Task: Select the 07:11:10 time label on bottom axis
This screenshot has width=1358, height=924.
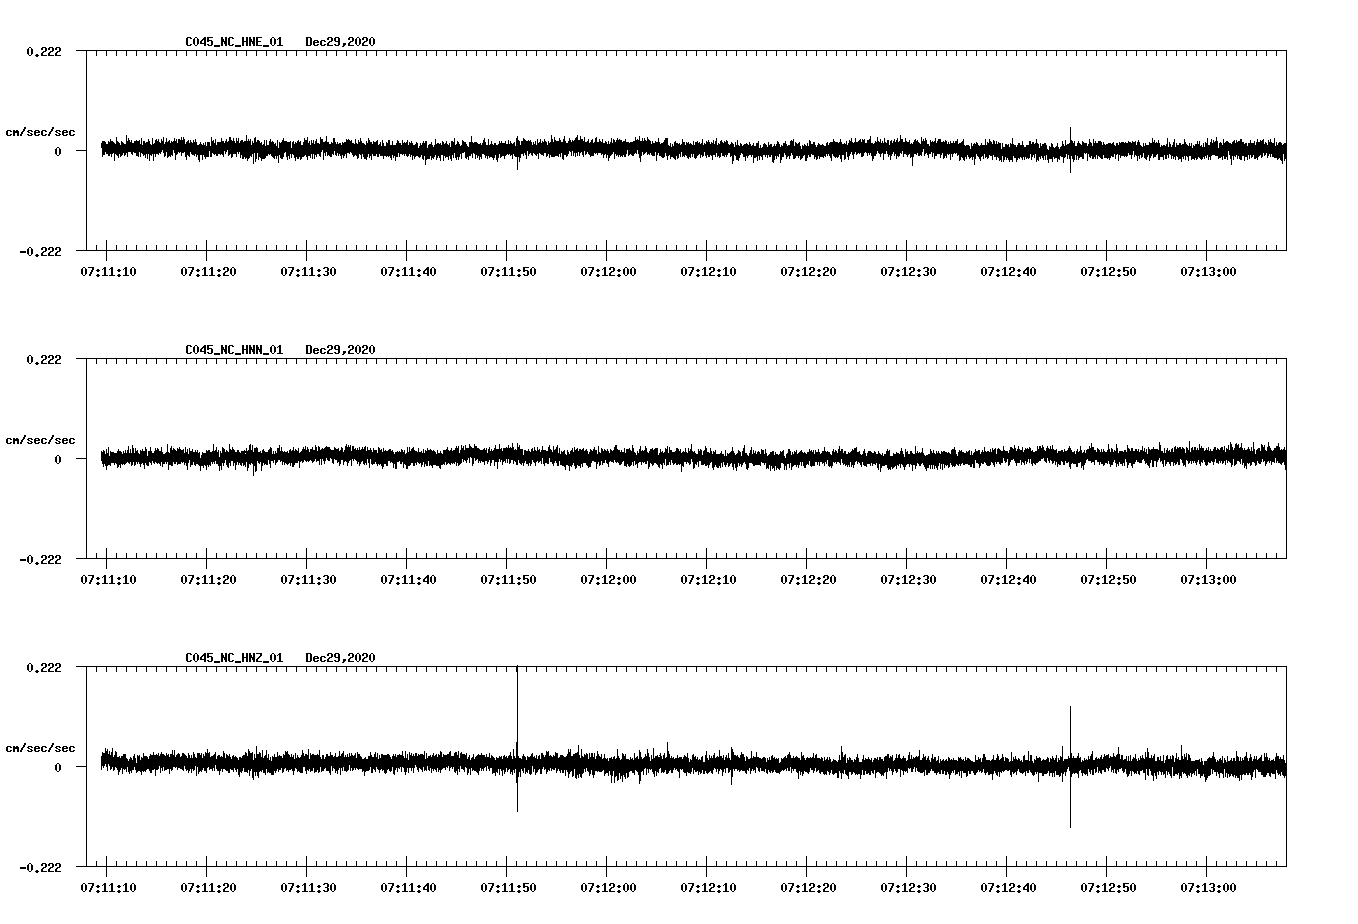Action: coord(110,887)
